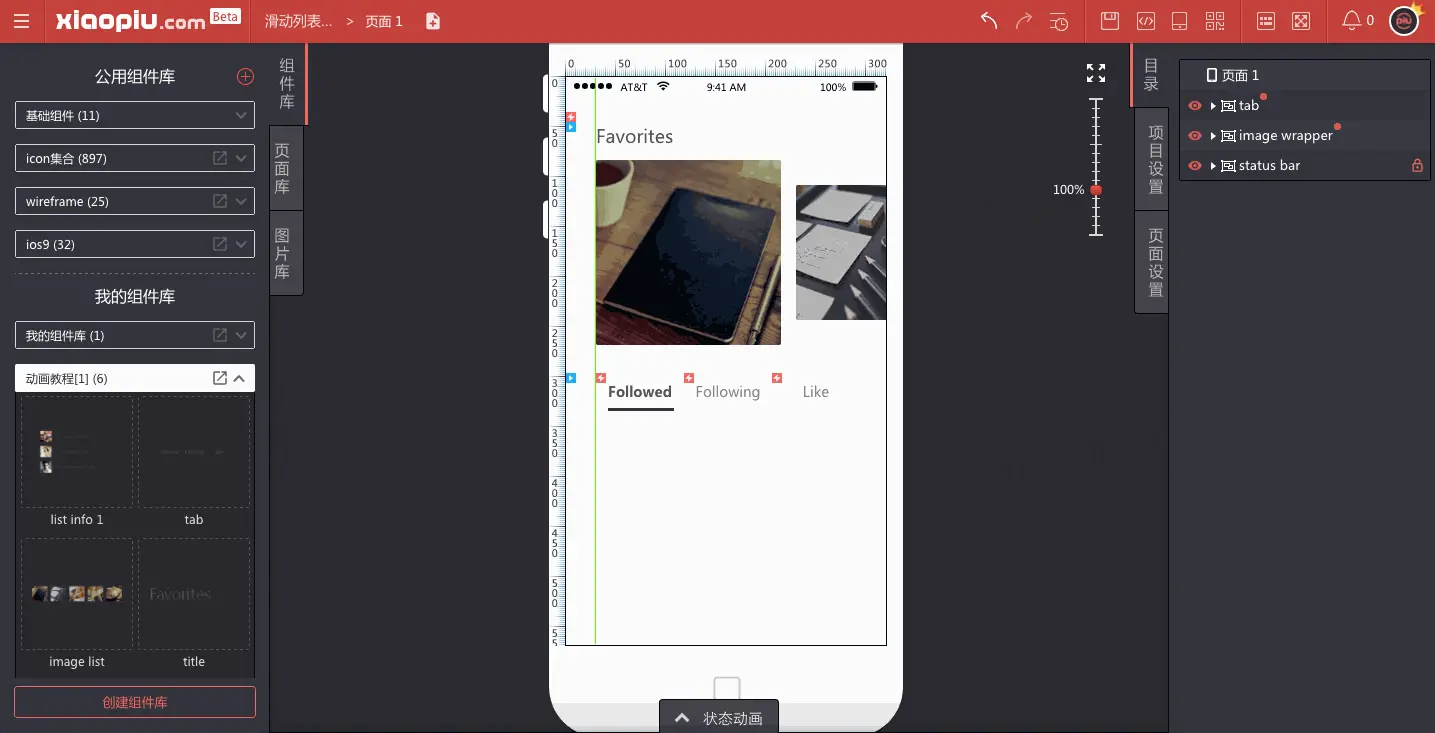Expand the wireframe (25) dropdown arrow
Viewport: 1435px width, 733px height.
241,201
